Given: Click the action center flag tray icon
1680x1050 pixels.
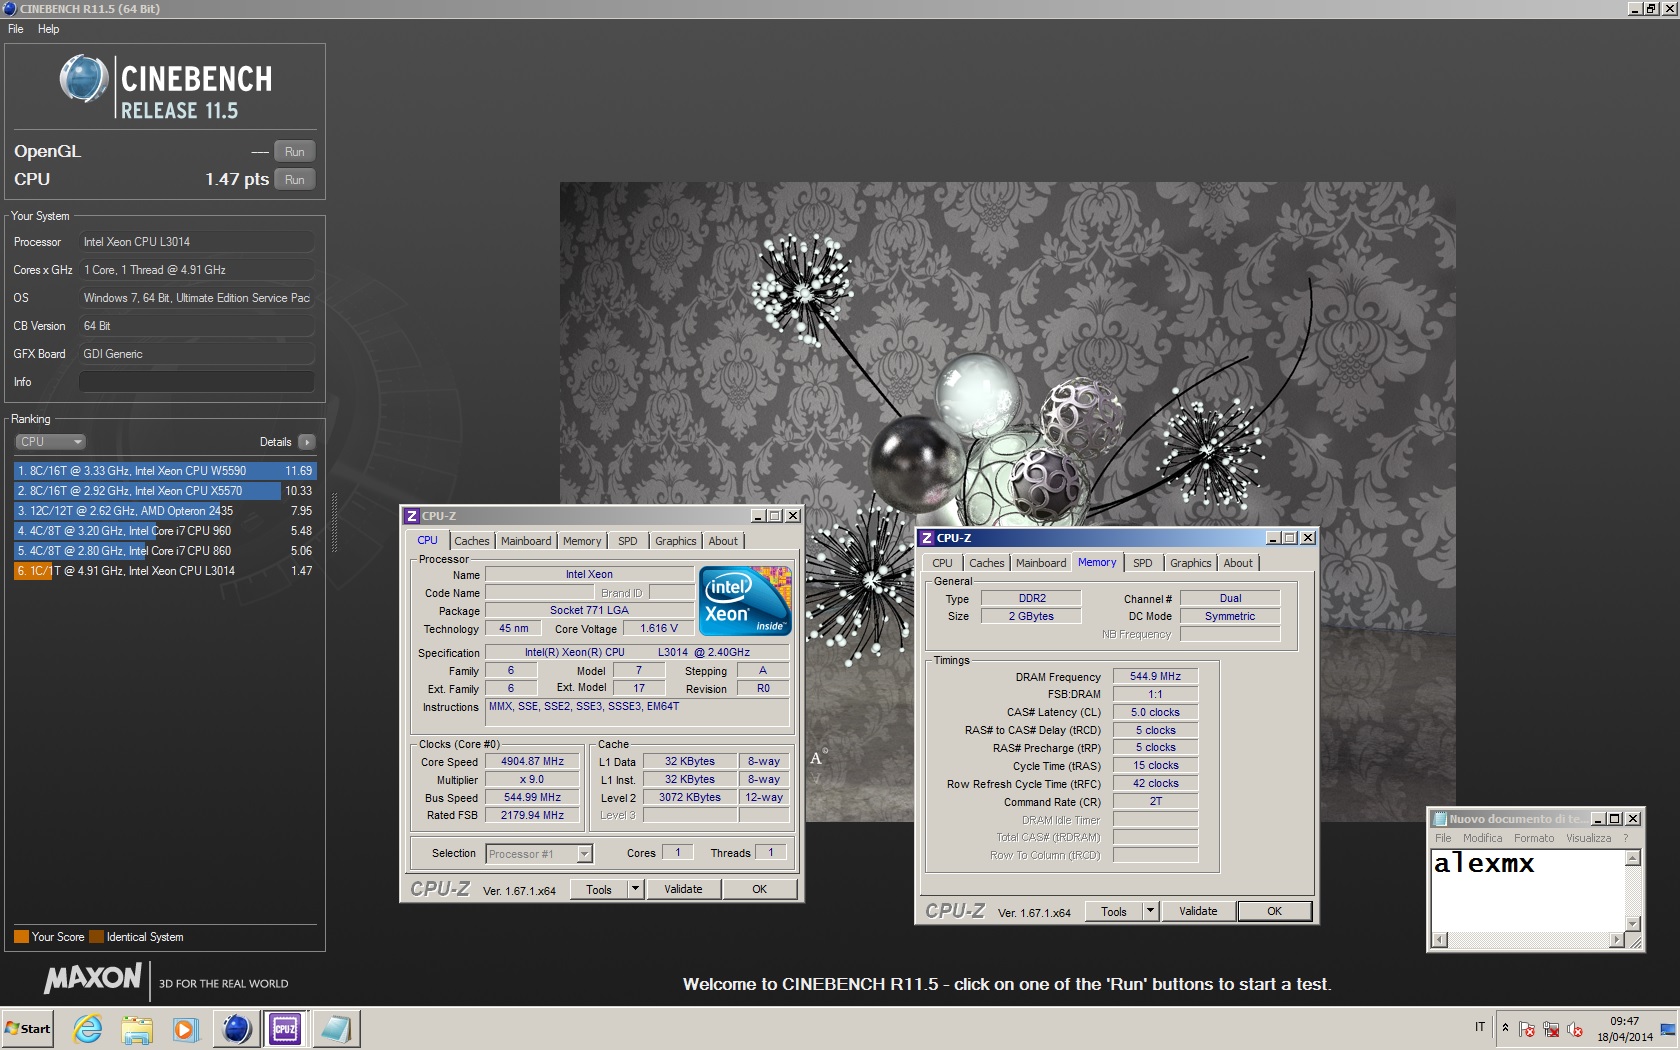Looking at the screenshot, I should click(1527, 1029).
